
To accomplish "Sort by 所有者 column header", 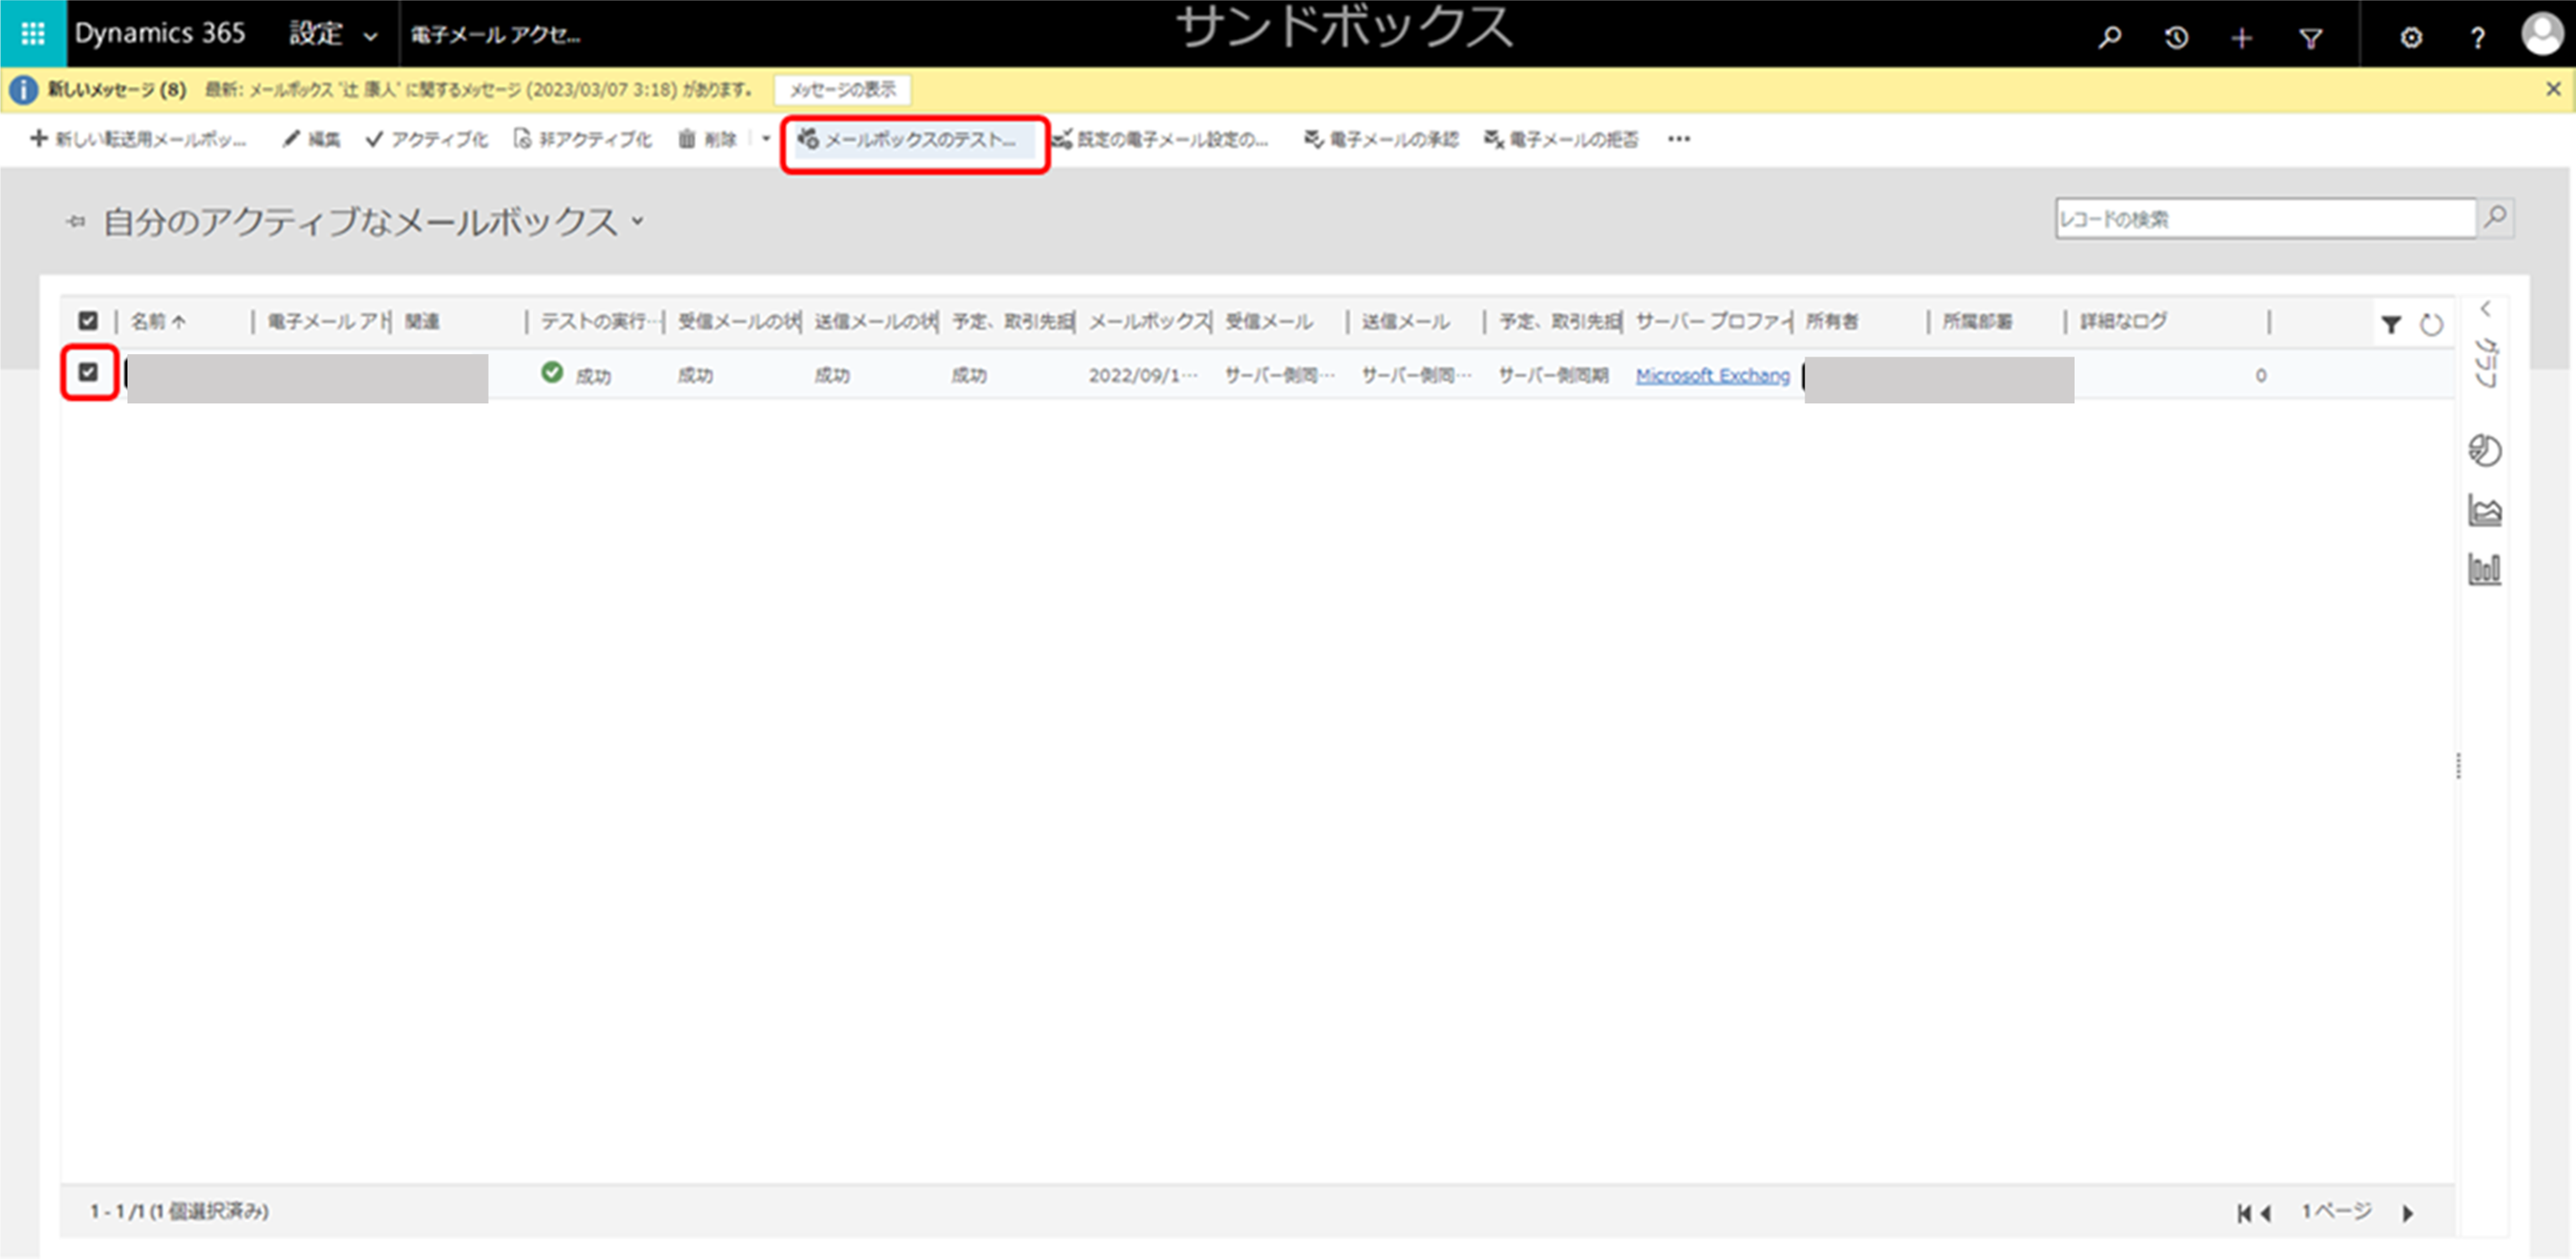I will point(1831,321).
